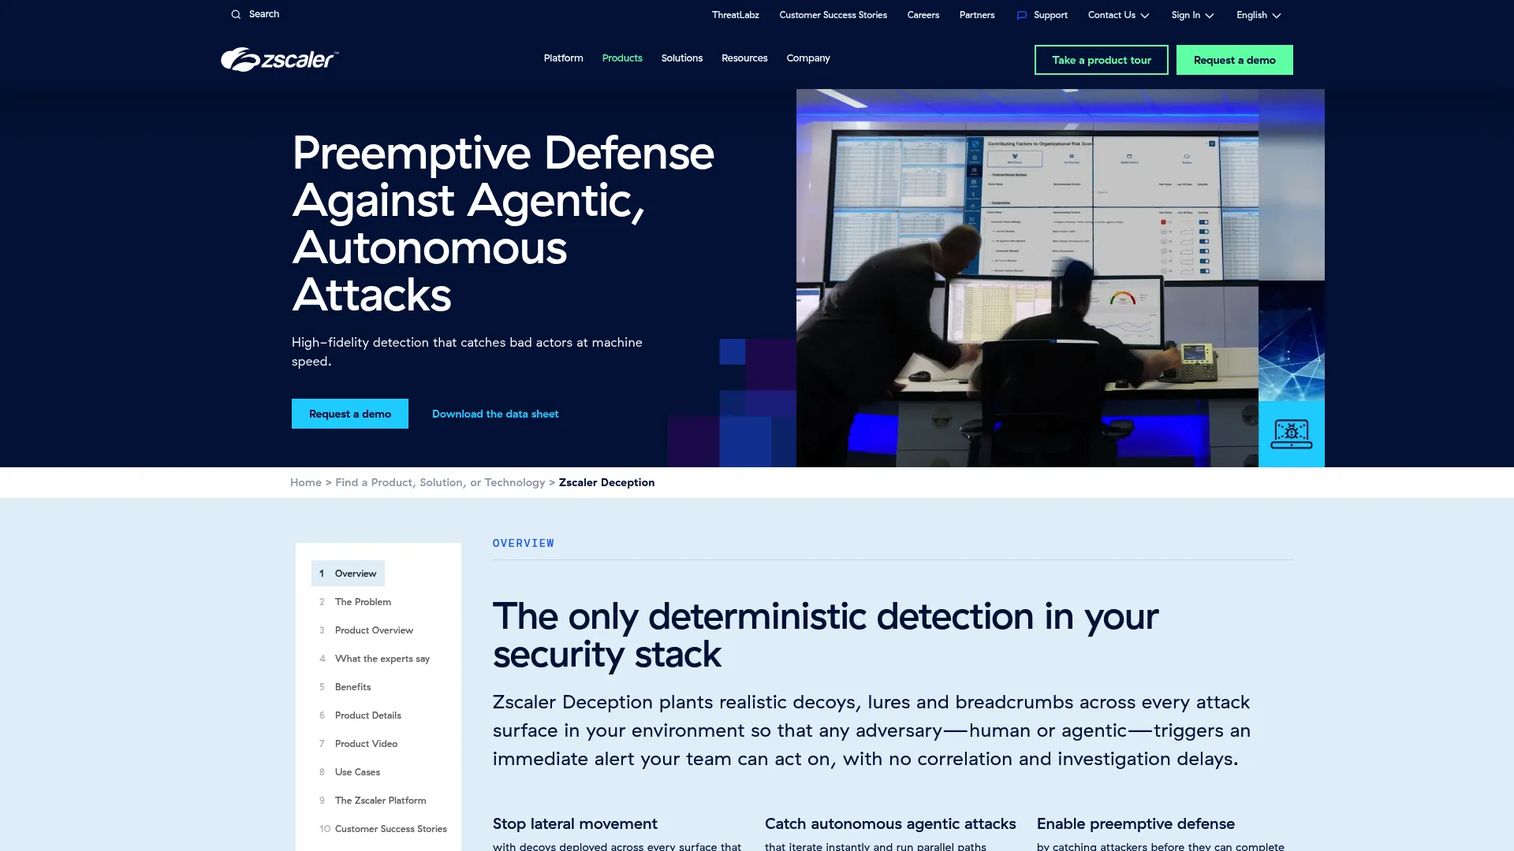Screen dimensions: 1514x851
Task: Go to Home breadcrumb
Action: 306,482
